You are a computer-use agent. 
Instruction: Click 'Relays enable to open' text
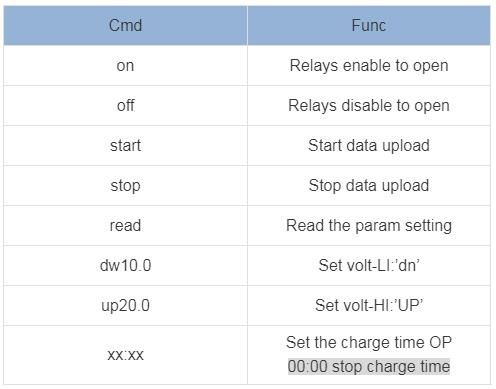[369, 66]
